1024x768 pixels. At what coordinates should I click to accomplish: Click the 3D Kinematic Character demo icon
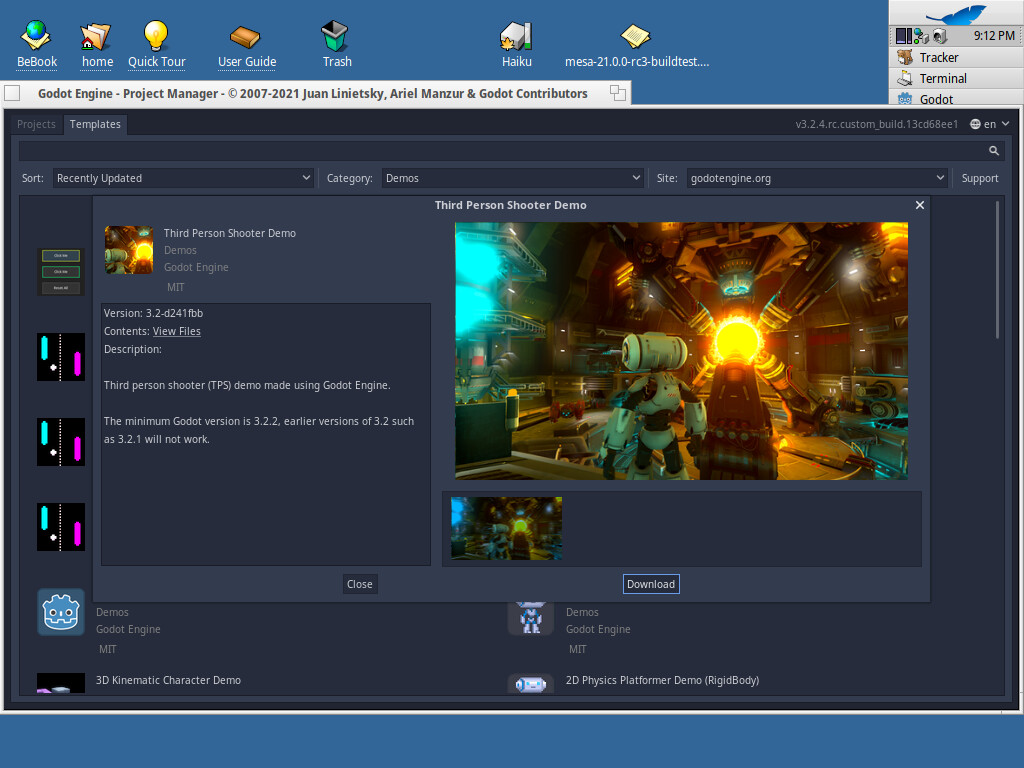click(x=61, y=683)
